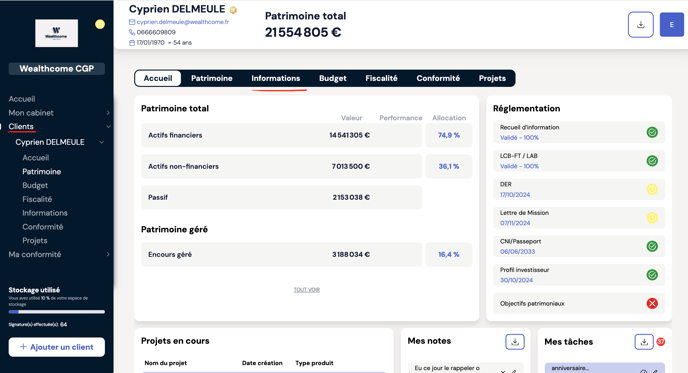Click the phone icon before 0666609809
The width and height of the screenshot is (688, 373).
pos(132,32)
